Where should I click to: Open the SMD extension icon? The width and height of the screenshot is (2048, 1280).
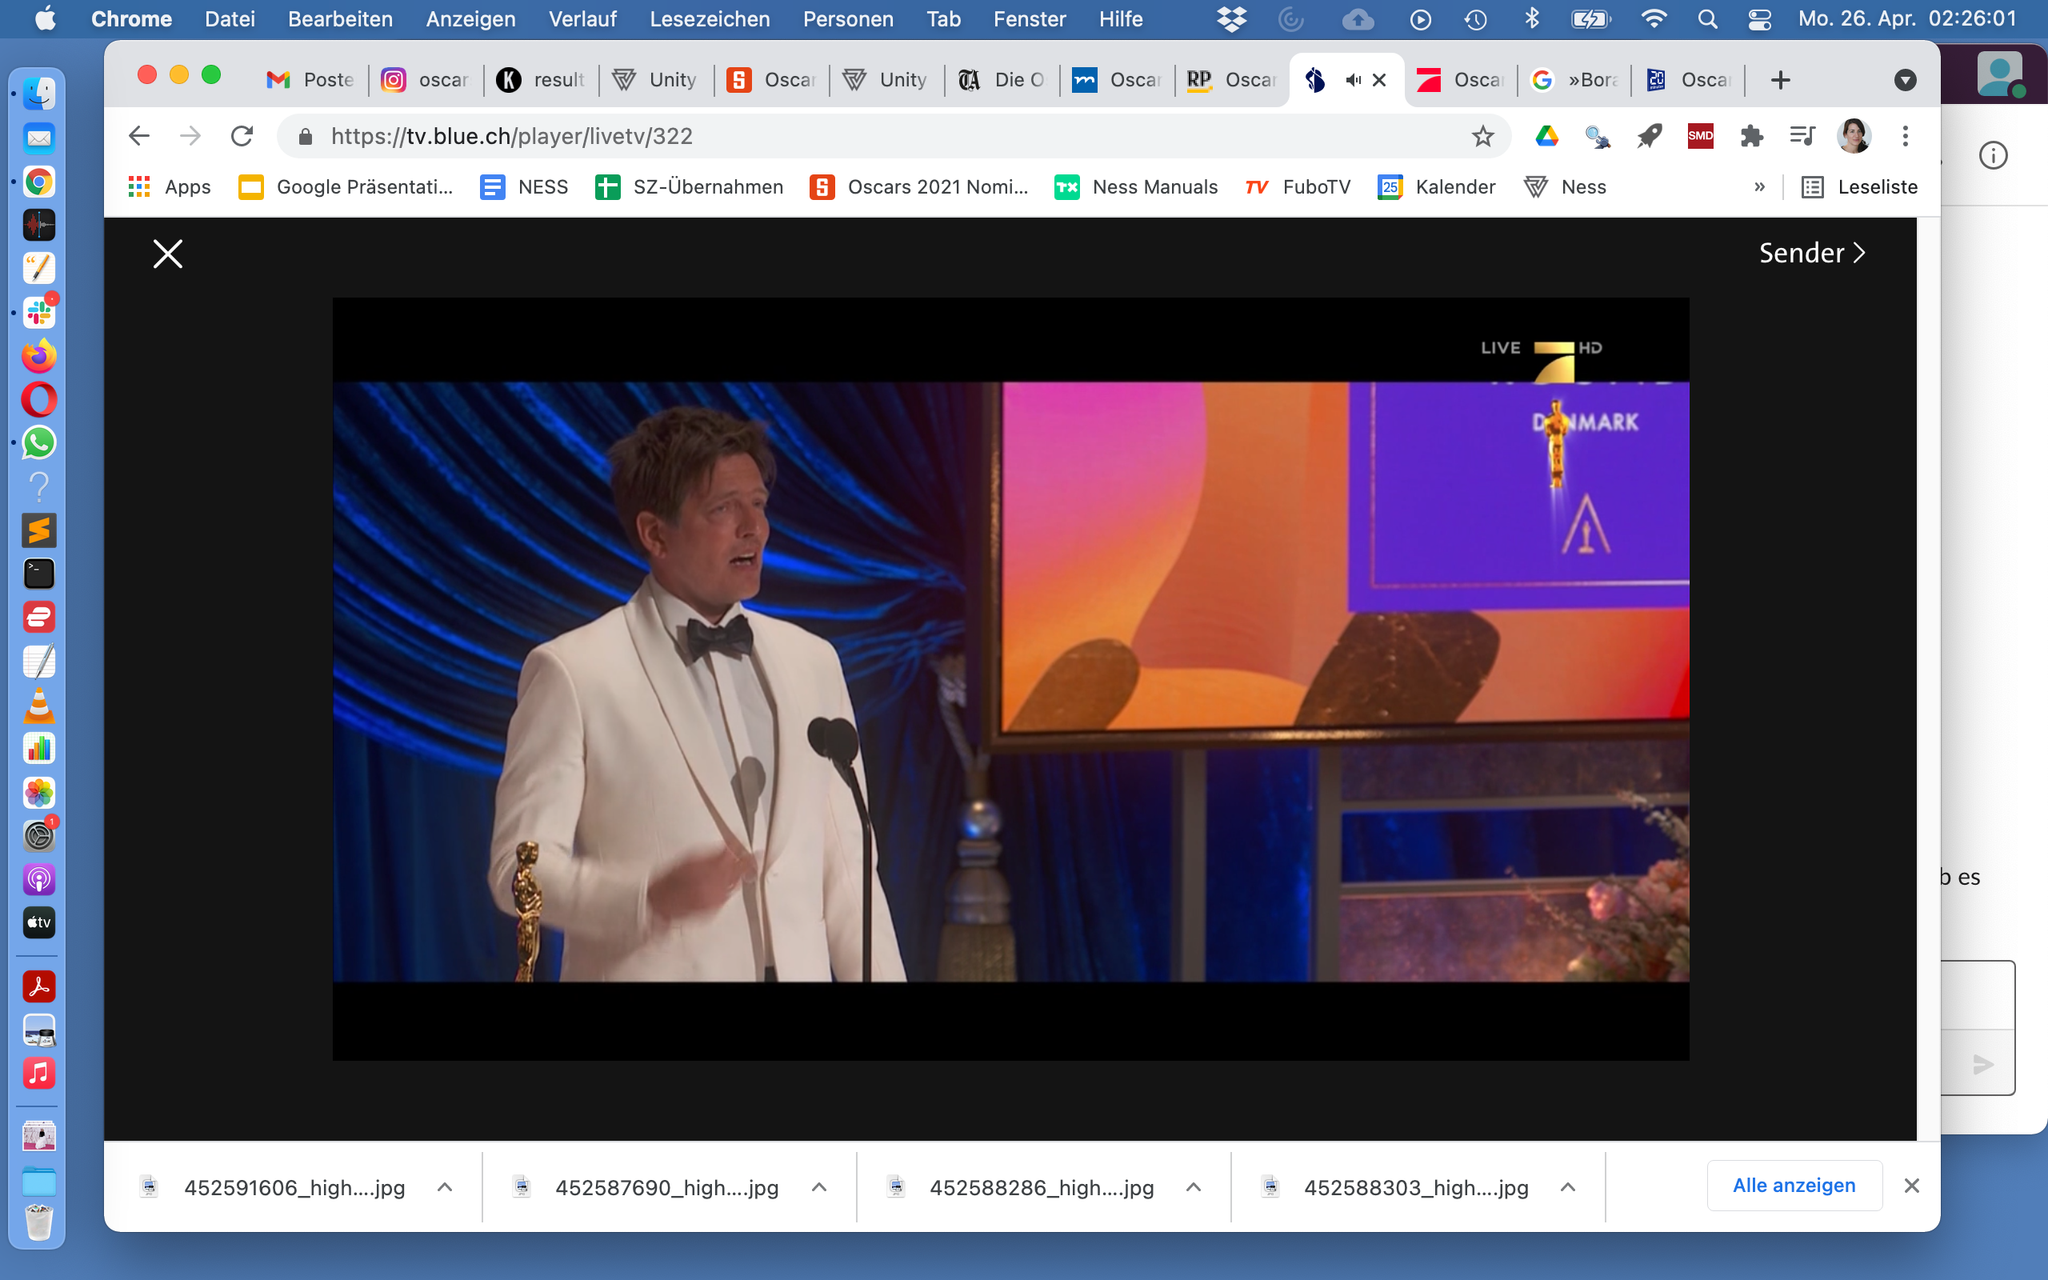[1700, 136]
